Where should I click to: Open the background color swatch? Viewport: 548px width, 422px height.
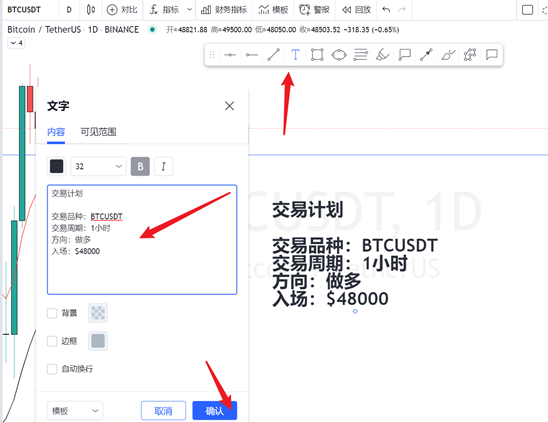[x=98, y=313]
